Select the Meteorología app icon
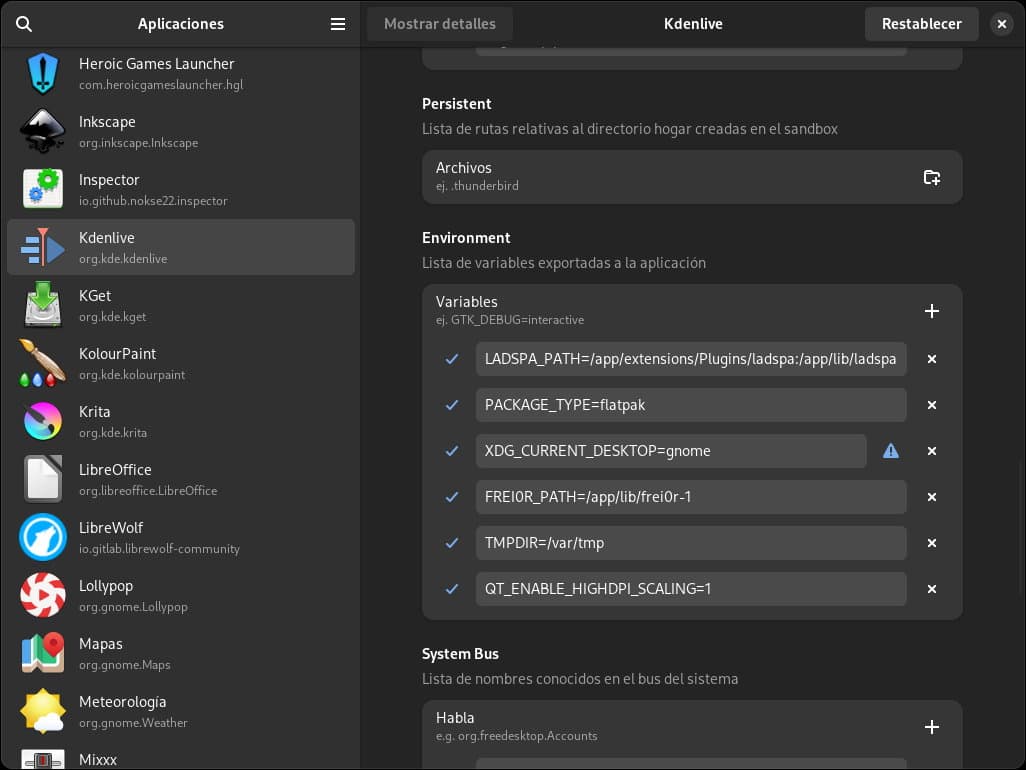Image resolution: width=1026 pixels, height=770 pixels. point(43,710)
